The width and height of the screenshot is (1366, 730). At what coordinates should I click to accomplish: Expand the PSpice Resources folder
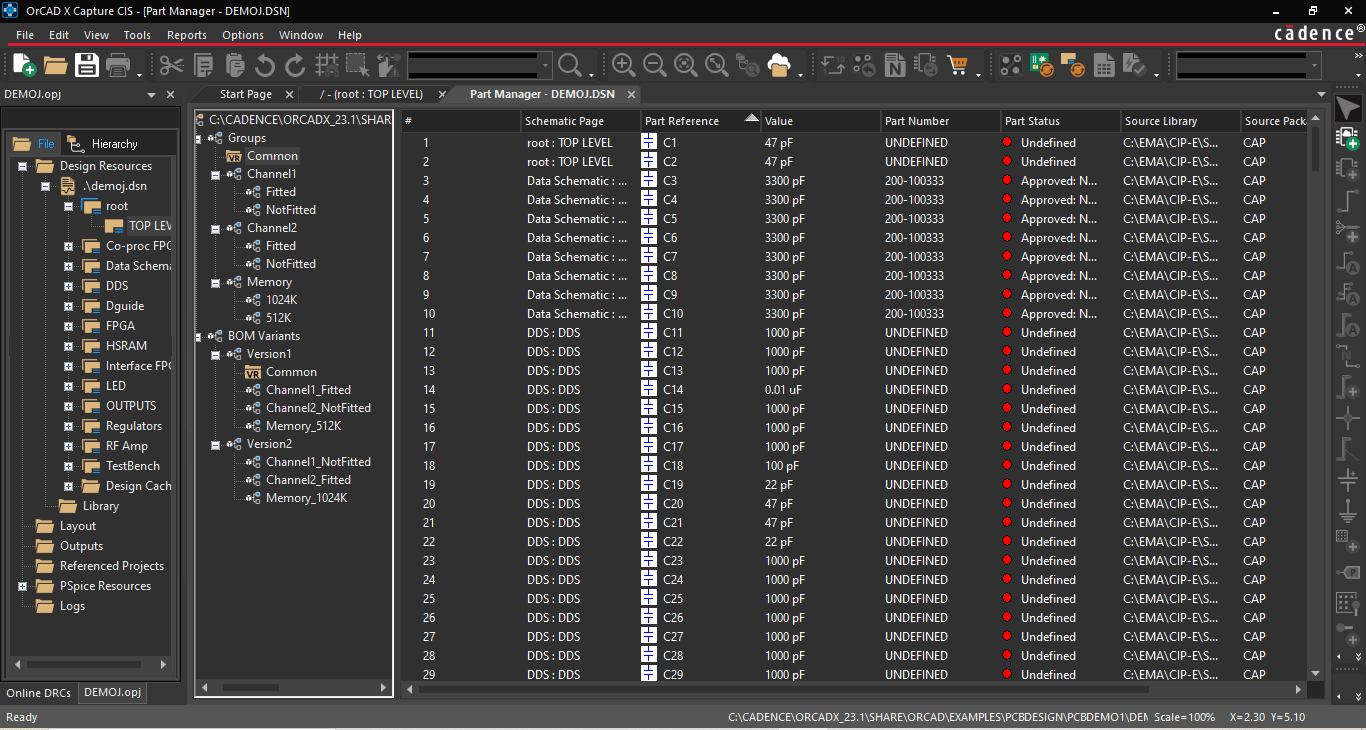click(22, 586)
